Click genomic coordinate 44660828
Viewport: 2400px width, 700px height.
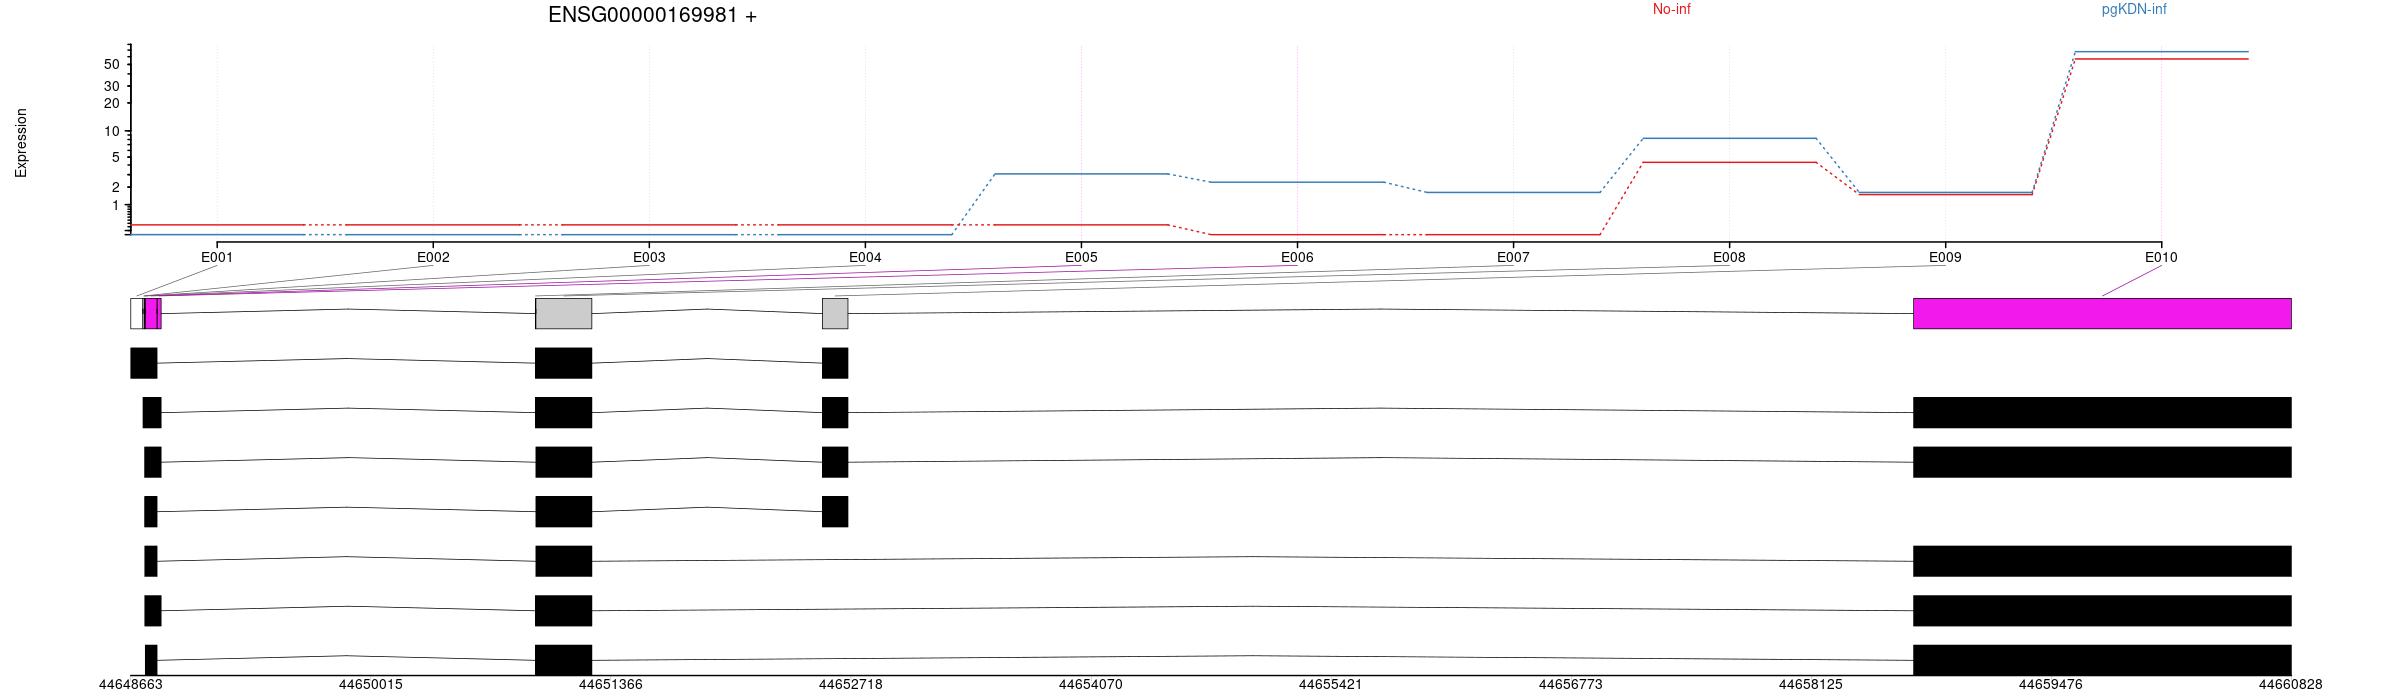pos(2291,685)
